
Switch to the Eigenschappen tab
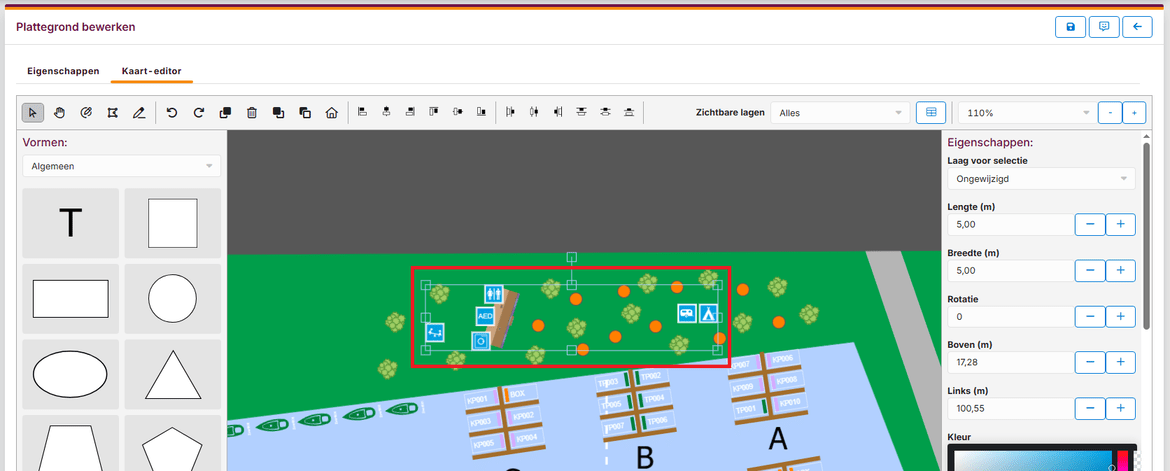tap(63, 71)
